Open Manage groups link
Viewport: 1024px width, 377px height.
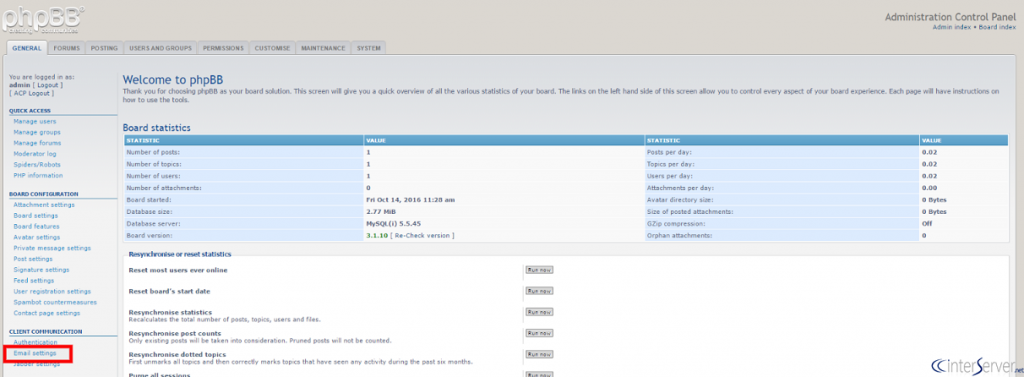coord(37,132)
